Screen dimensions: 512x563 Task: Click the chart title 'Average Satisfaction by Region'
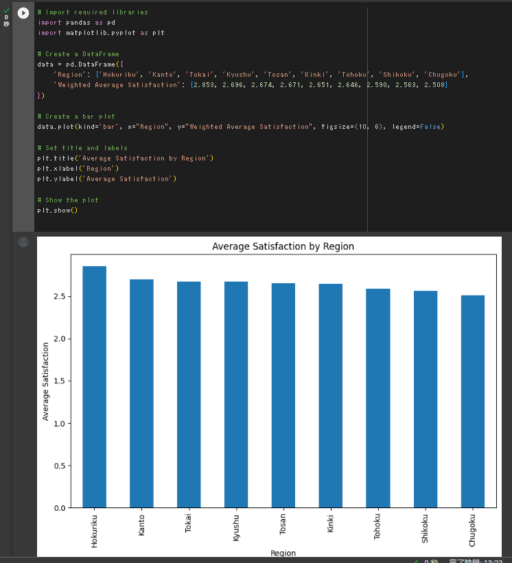[283, 246]
